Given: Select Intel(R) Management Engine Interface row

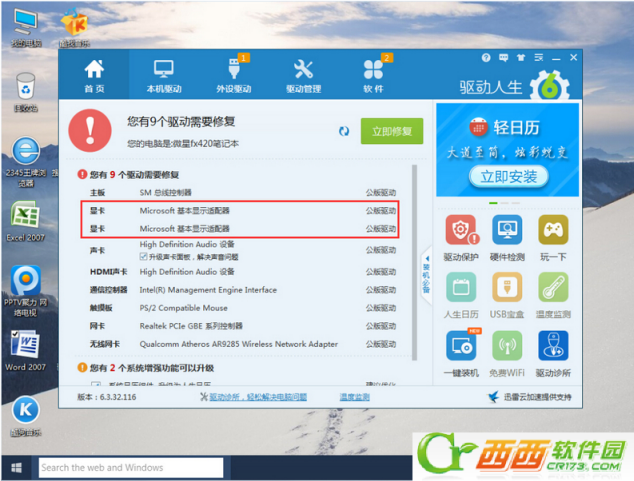Looking at the screenshot, I should (x=243, y=290).
